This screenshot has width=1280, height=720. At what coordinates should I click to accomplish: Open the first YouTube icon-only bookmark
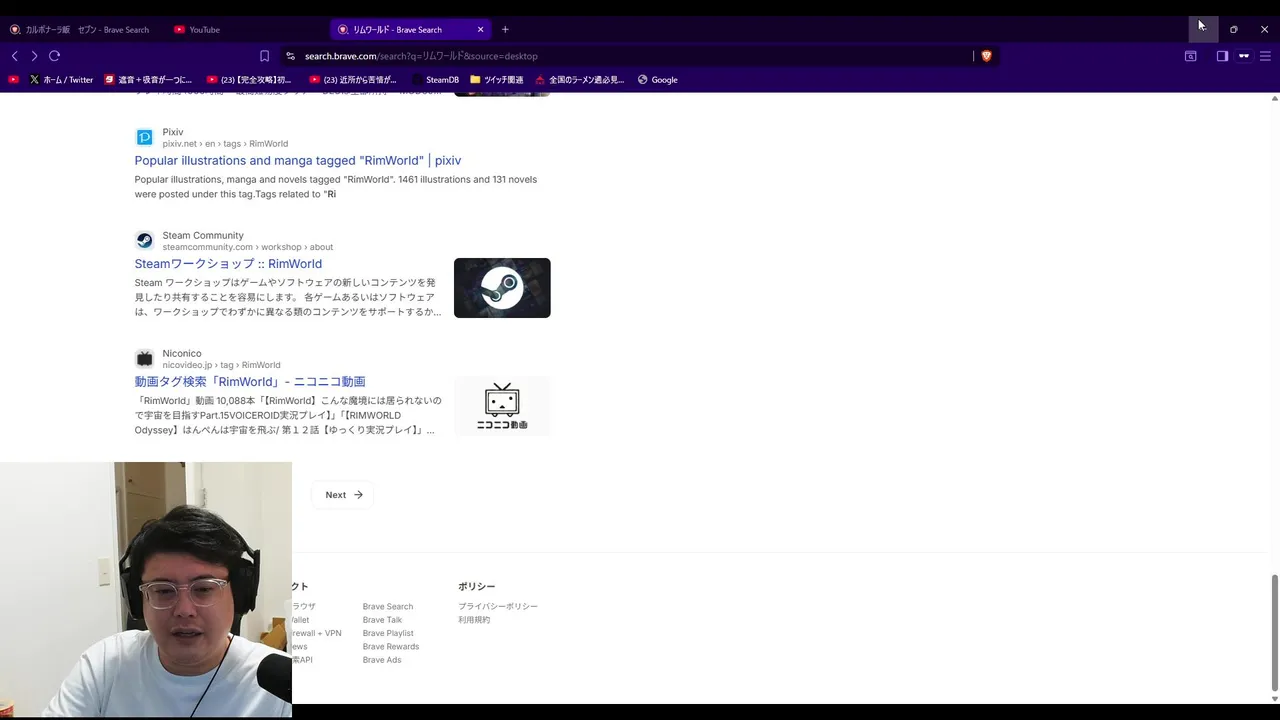pos(13,80)
